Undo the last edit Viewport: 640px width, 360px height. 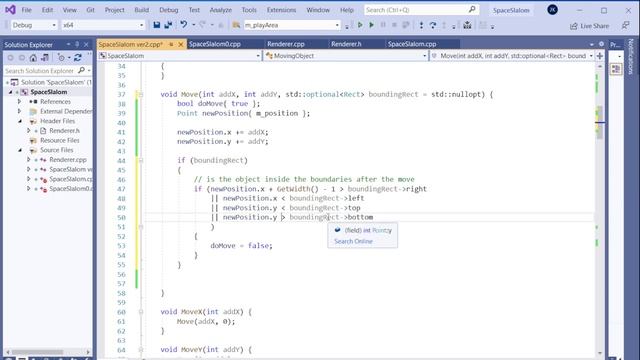(184, 25)
